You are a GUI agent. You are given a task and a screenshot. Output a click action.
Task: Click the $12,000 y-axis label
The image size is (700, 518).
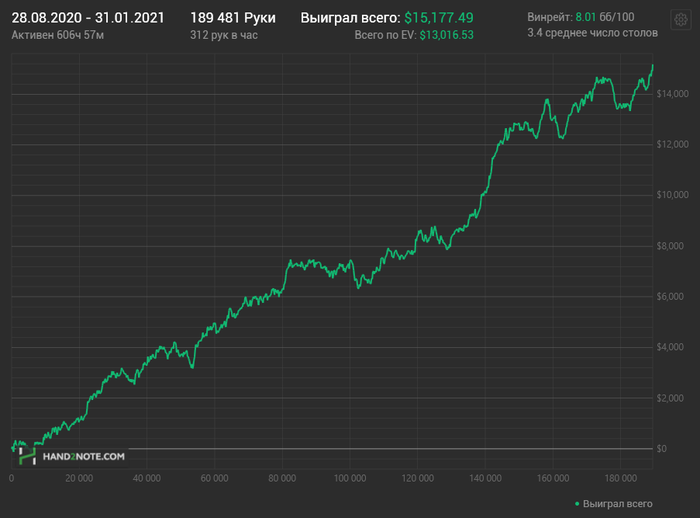pos(672,144)
